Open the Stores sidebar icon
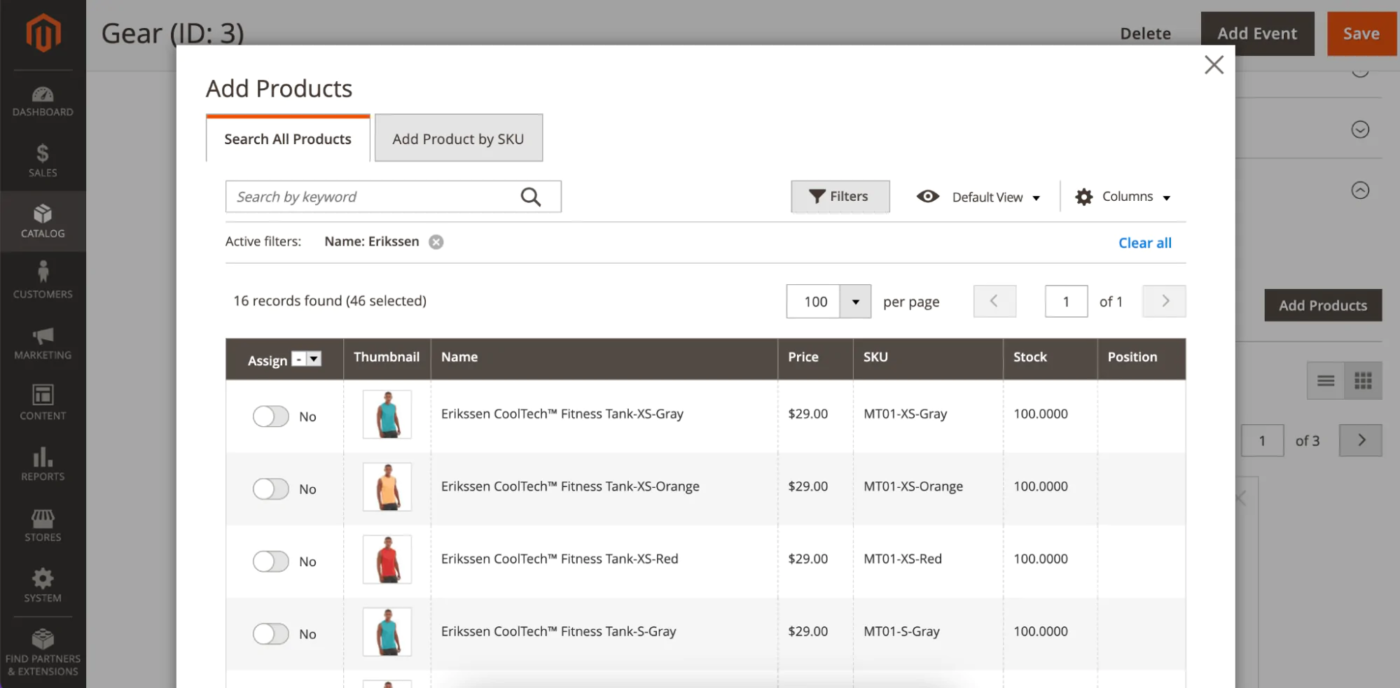The height and width of the screenshot is (688, 1400). pos(42,524)
